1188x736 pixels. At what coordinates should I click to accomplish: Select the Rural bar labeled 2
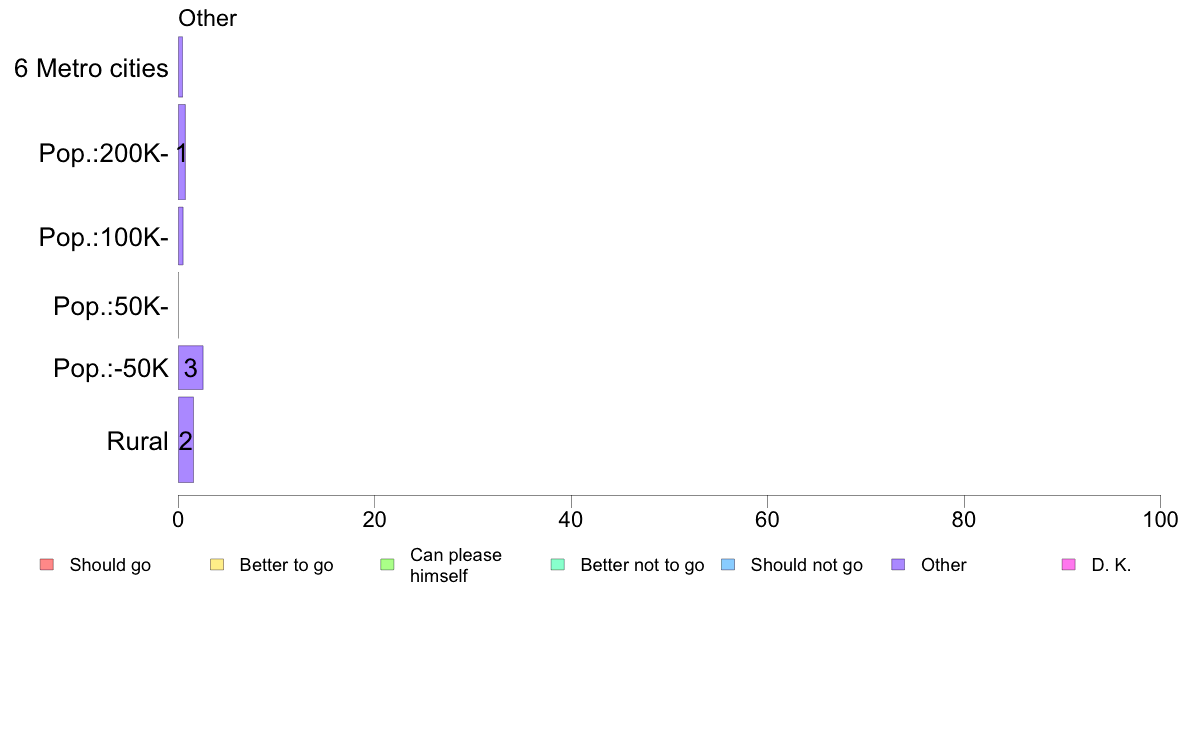[x=186, y=440]
